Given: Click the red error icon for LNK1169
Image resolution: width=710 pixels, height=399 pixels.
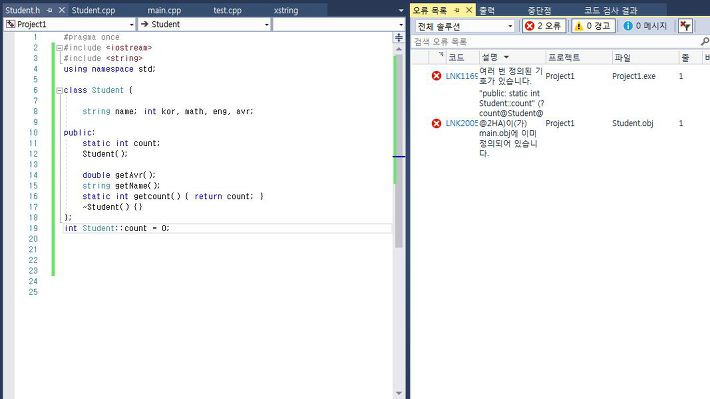Looking at the screenshot, I should click(x=436, y=76).
